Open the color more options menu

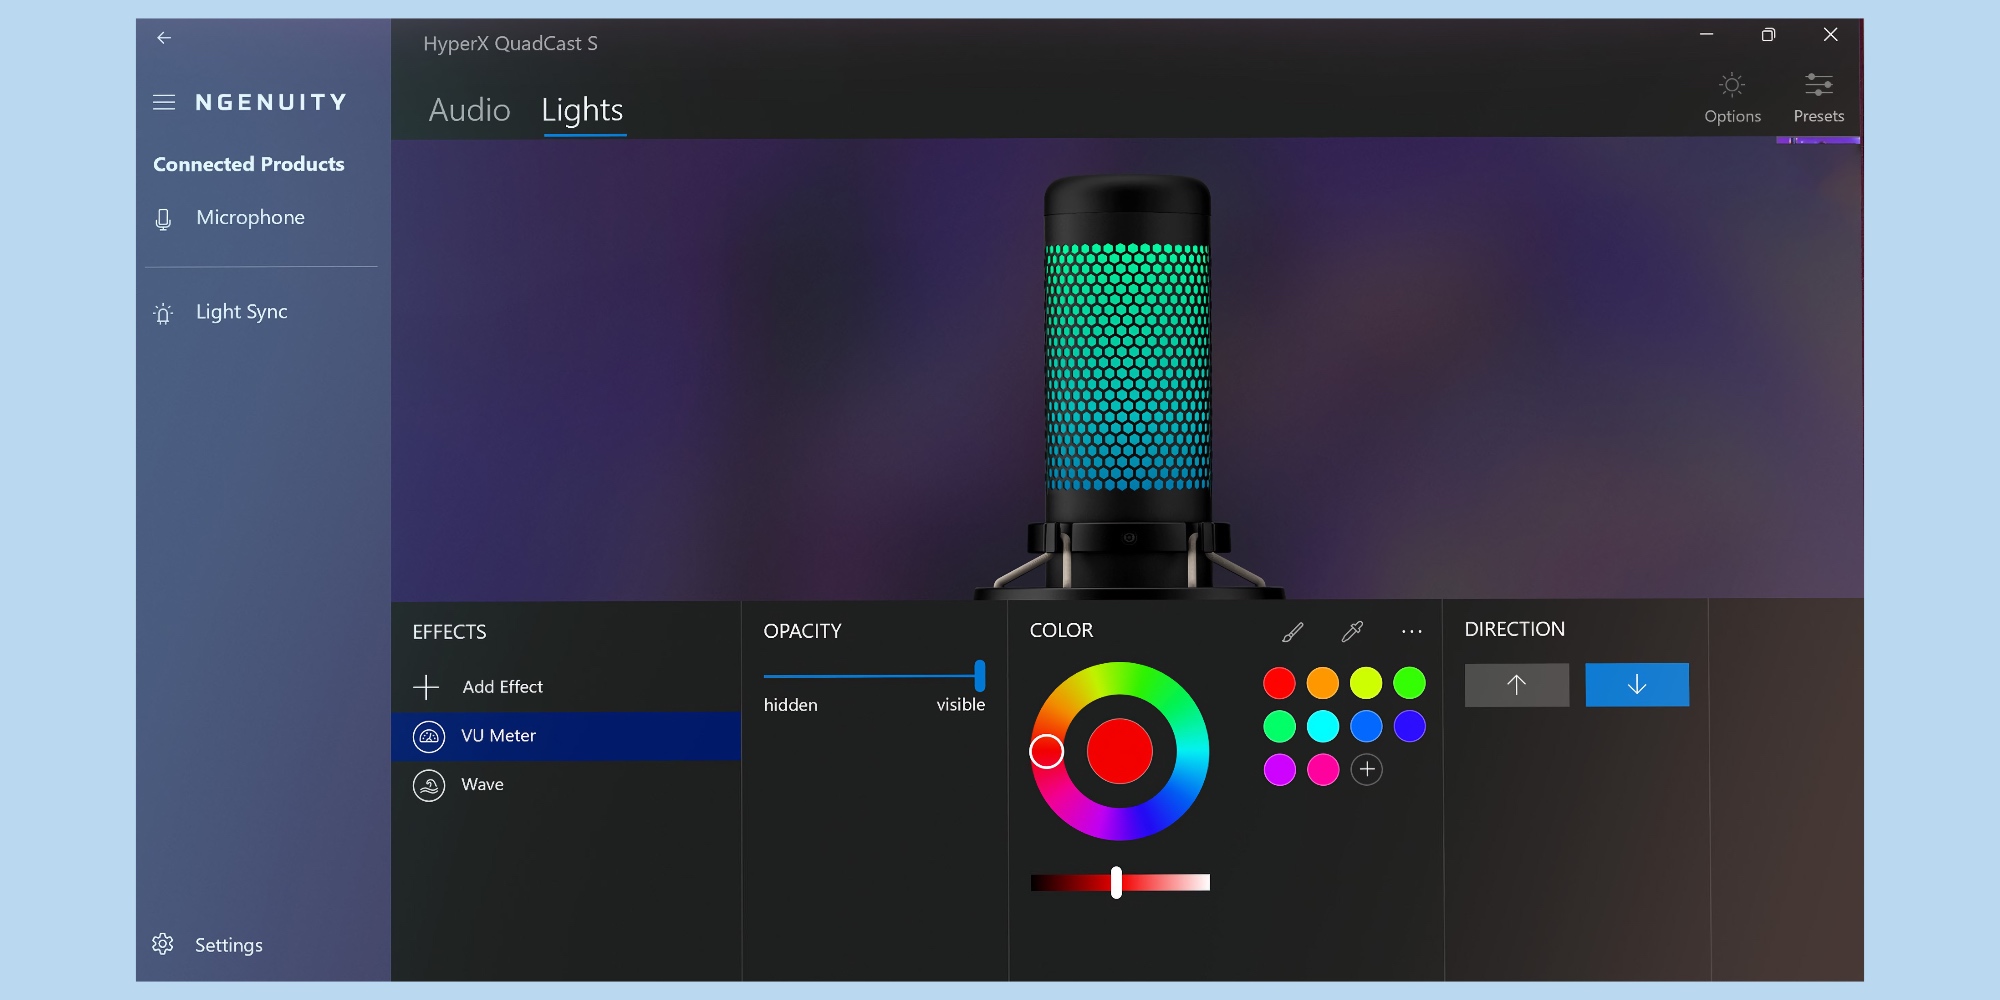point(1412,632)
